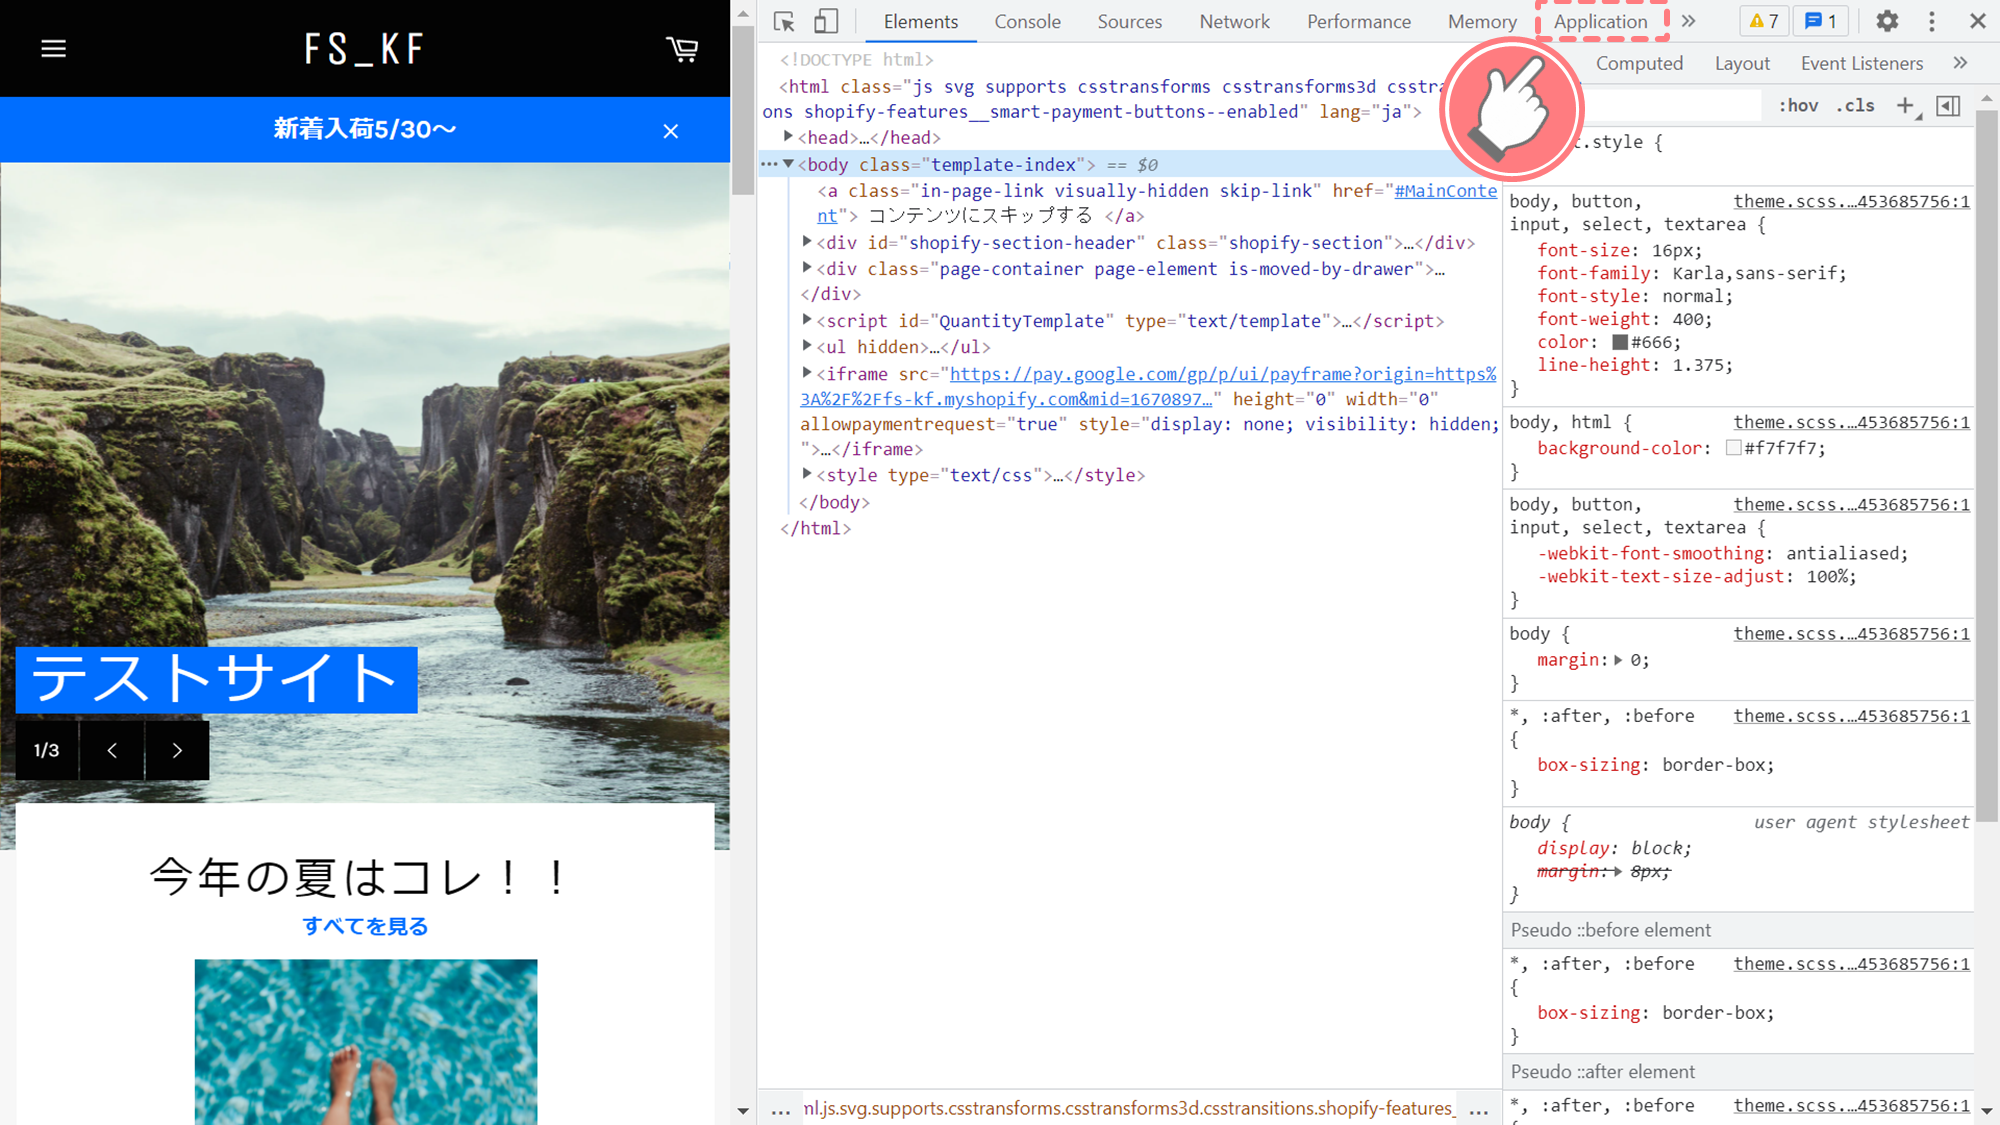This screenshot has width=2000, height=1125.
Task: Open the shopping cart icon
Action: tap(682, 49)
